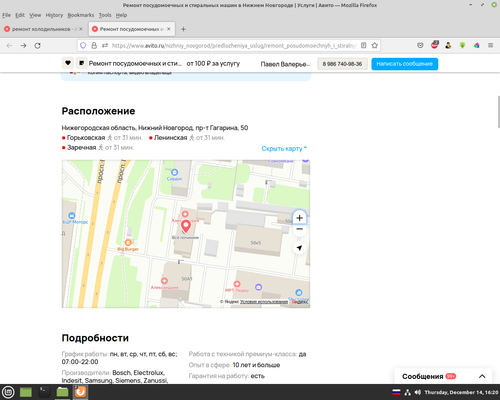Viewport: 500px width, 400px height.
Task: Click the network icon in system tray
Action: (x=407, y=392)
